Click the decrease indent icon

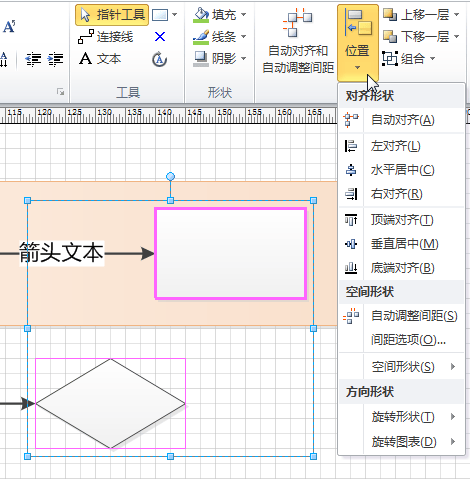(33, 60)
